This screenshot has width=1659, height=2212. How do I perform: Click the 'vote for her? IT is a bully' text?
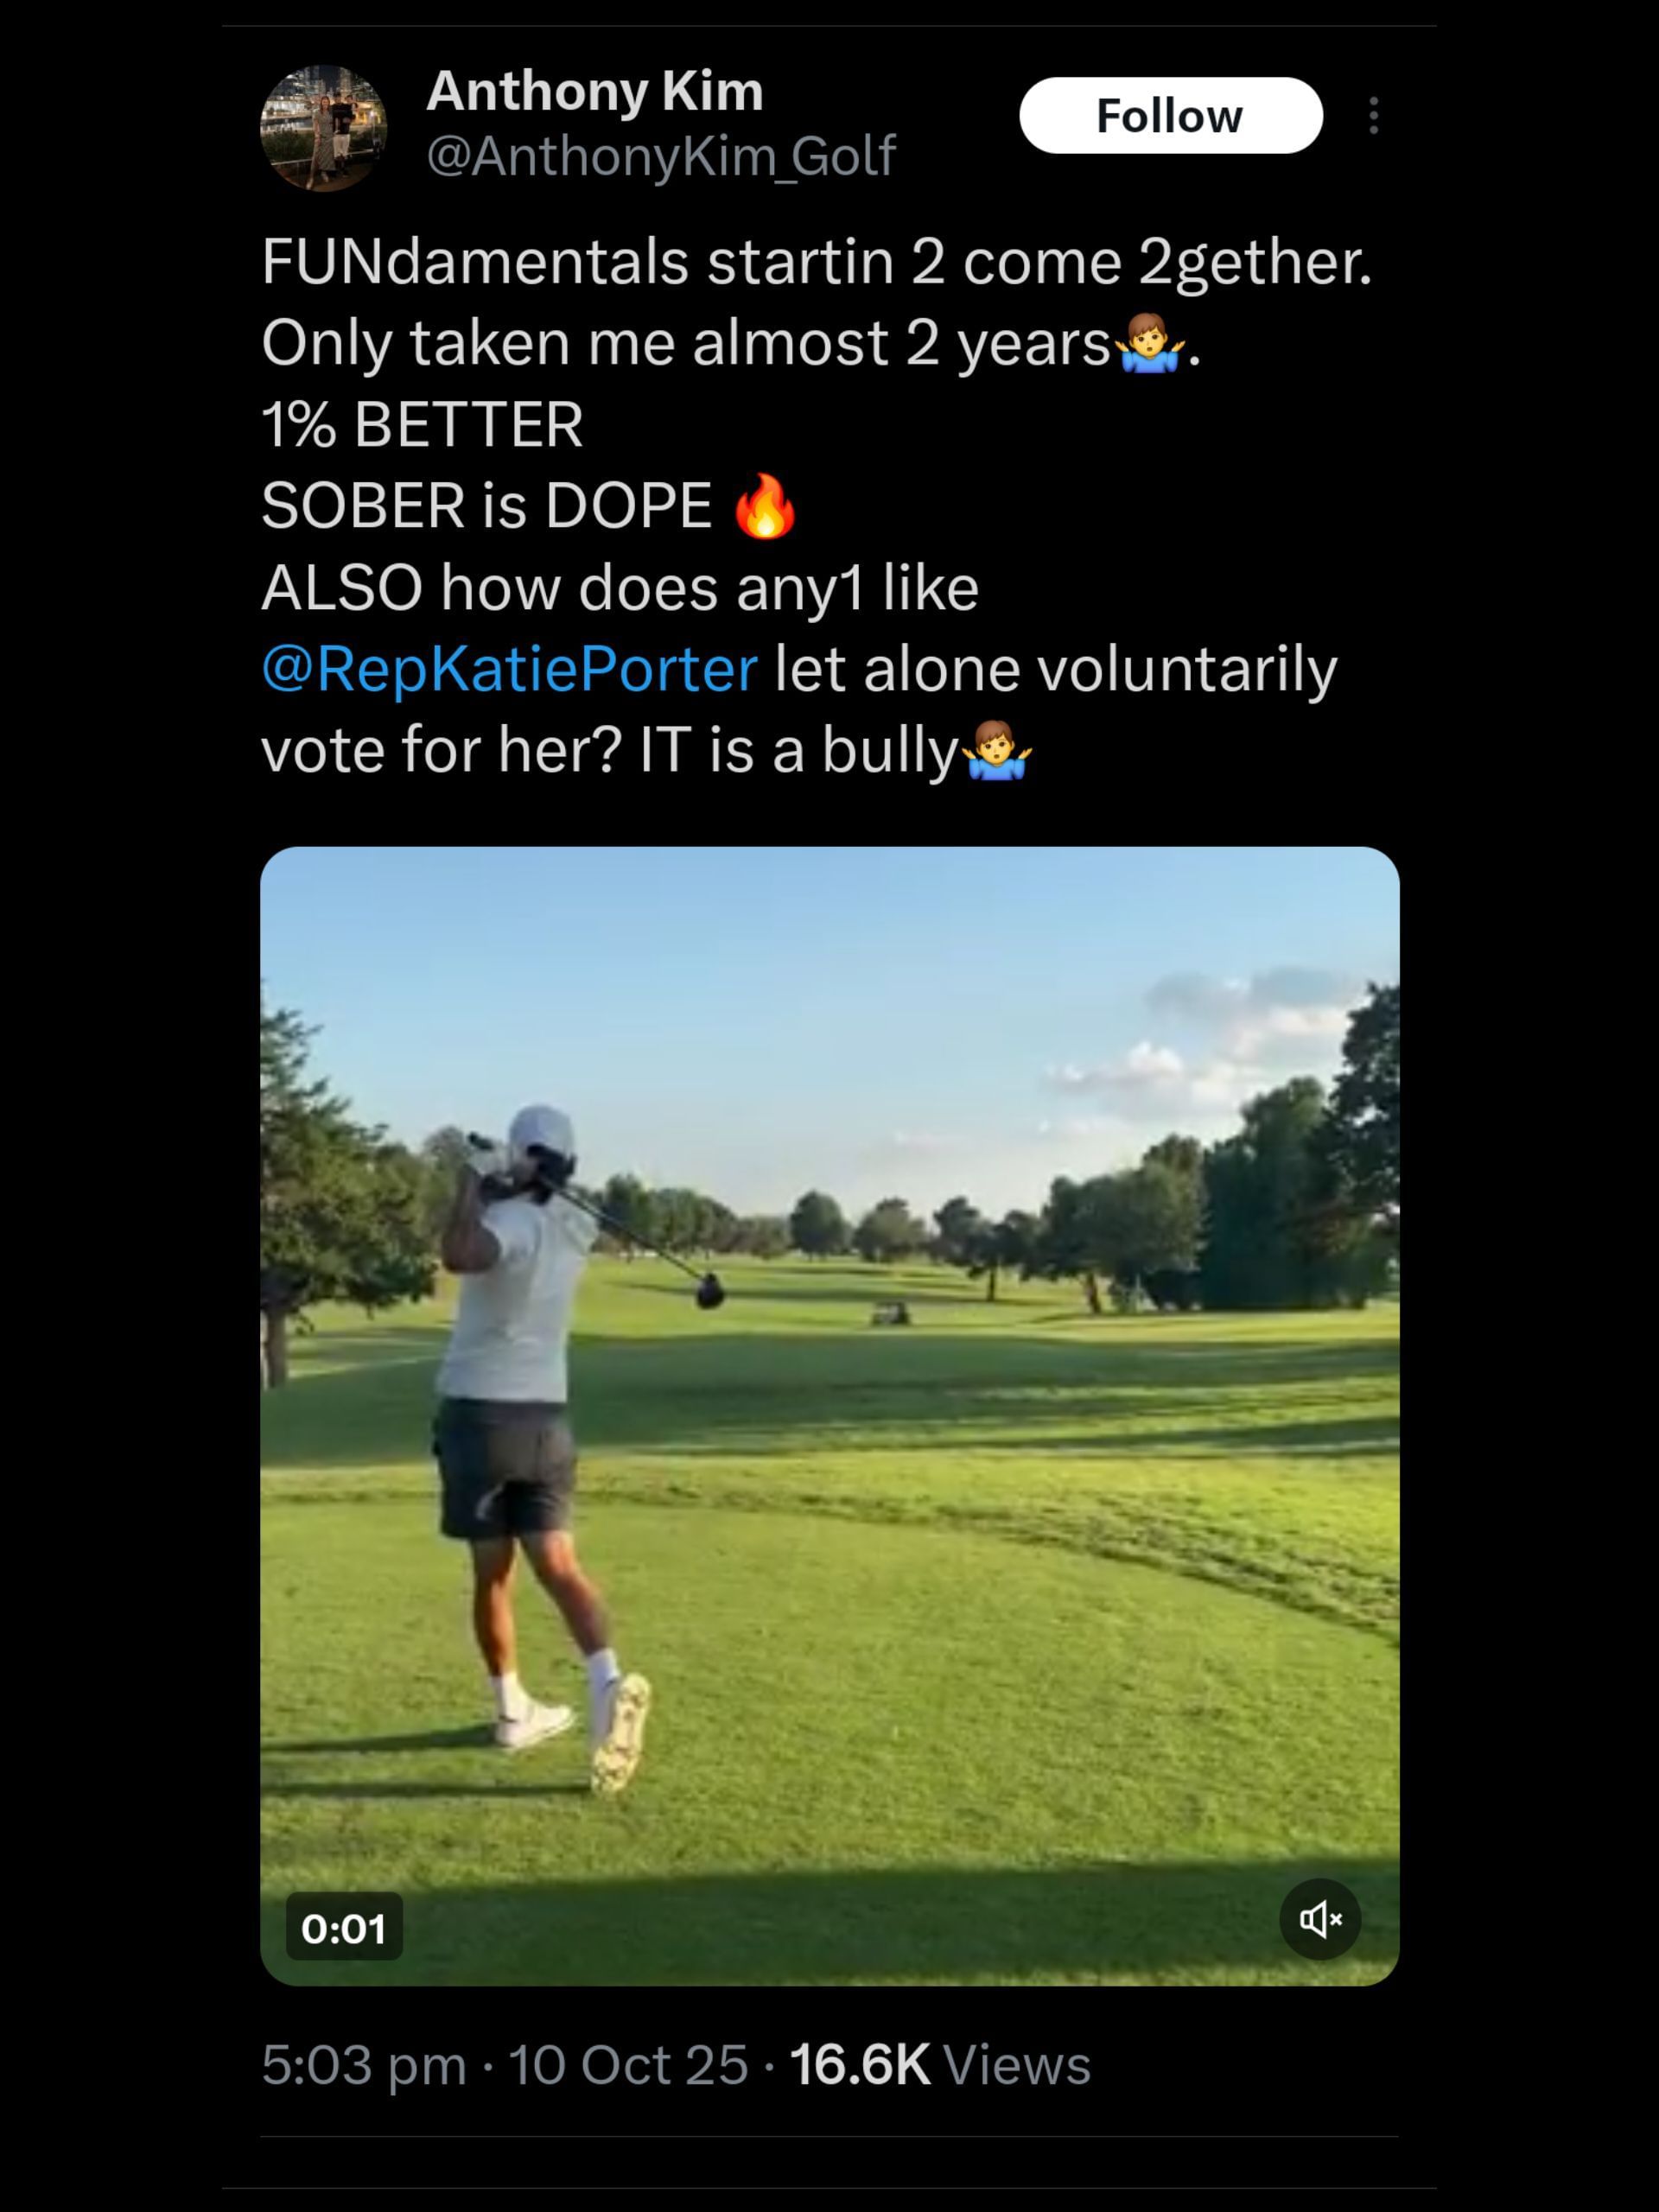[610, 750]
